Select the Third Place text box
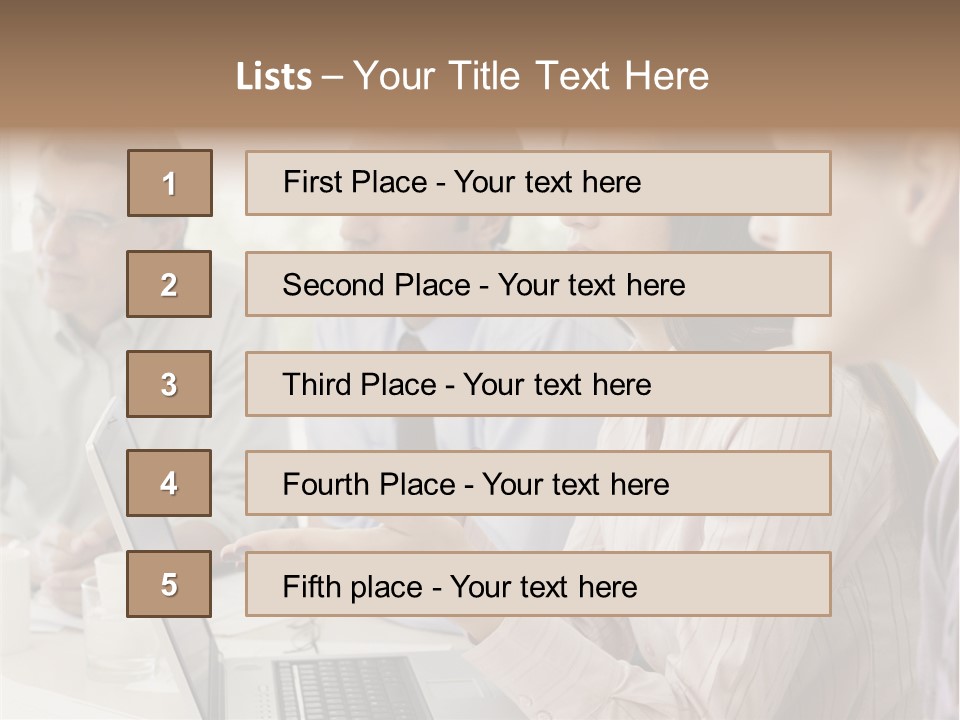 tap(538, 384)
